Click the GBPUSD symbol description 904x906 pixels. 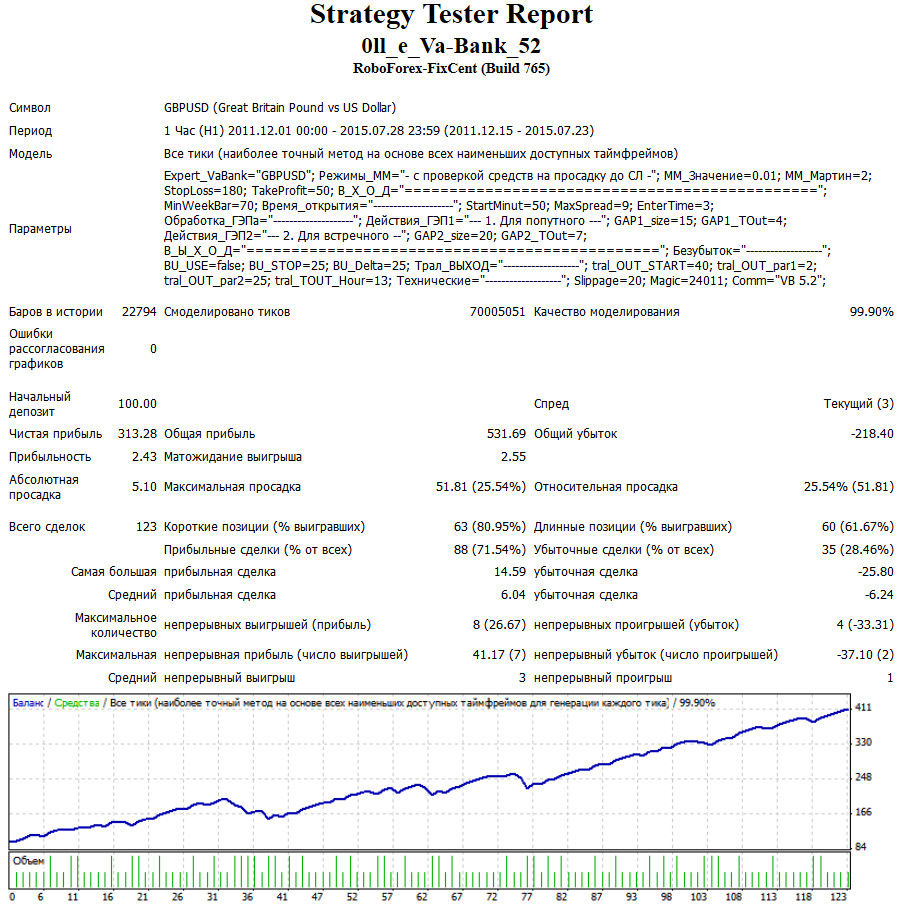click(280, 107)
